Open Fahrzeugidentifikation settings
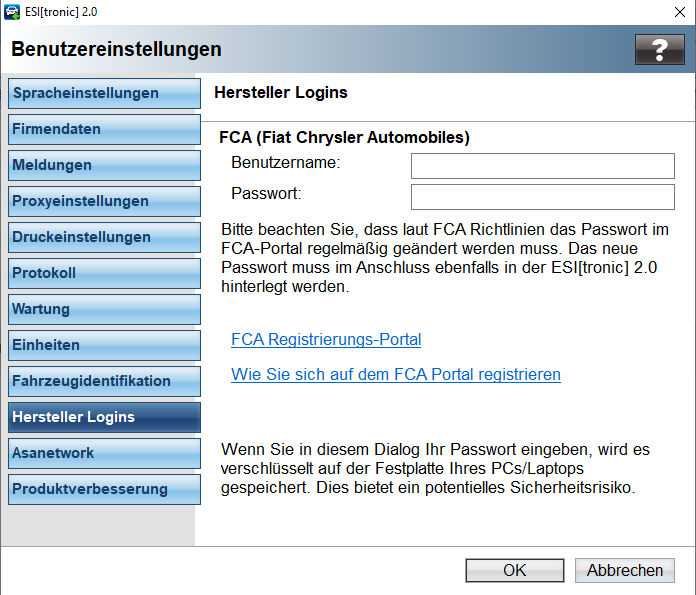The height and width of the screenshot is (595, 696). point(104,381)
